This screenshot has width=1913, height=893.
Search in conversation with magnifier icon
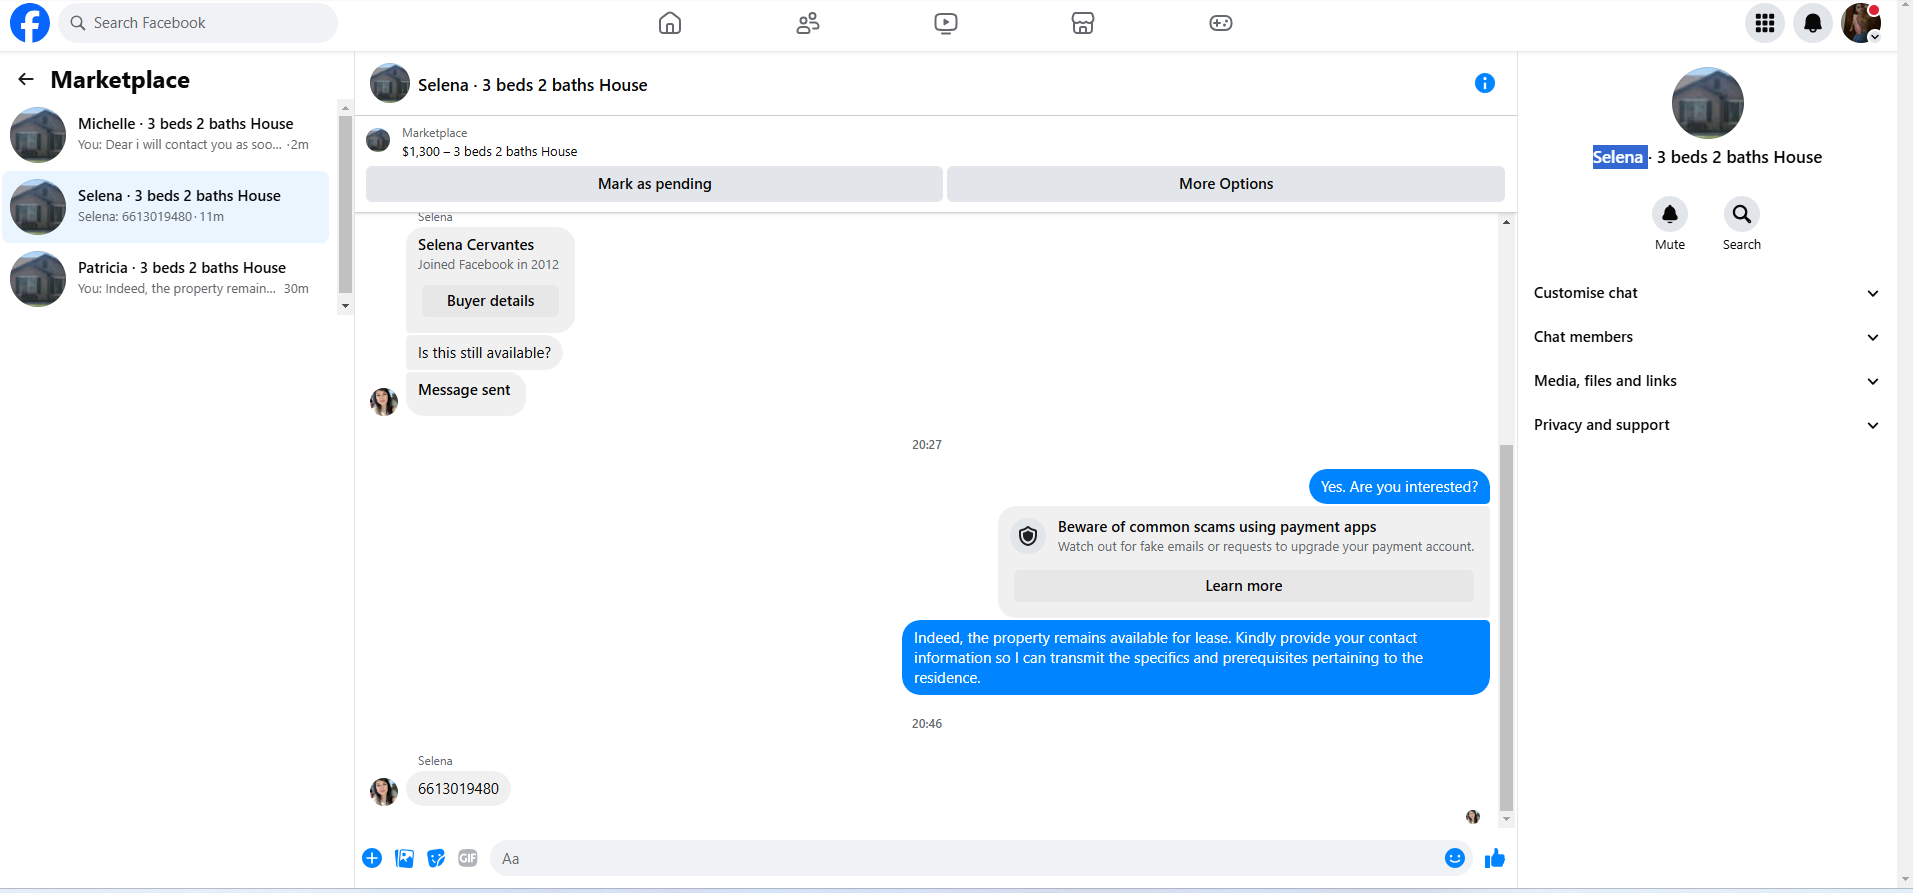pos(1742,214)
